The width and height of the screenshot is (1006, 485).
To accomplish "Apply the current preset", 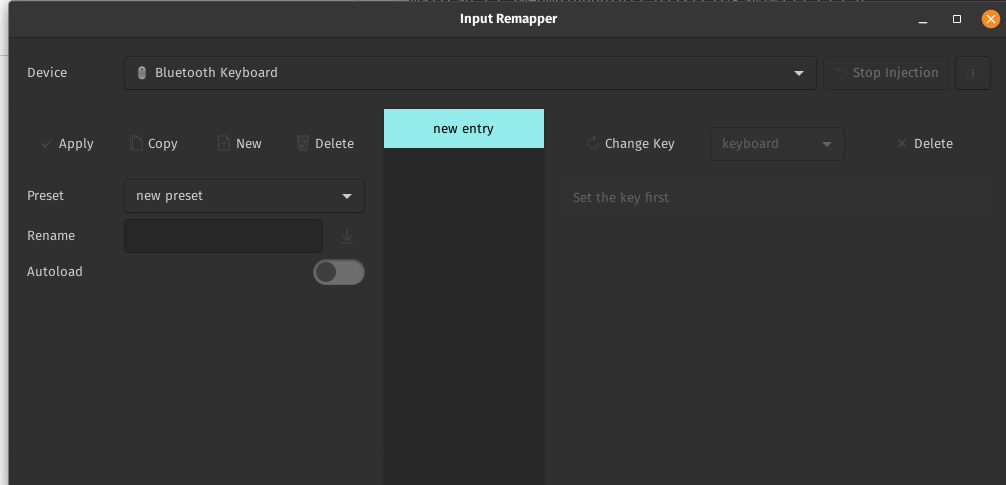I will coord(67,144).
